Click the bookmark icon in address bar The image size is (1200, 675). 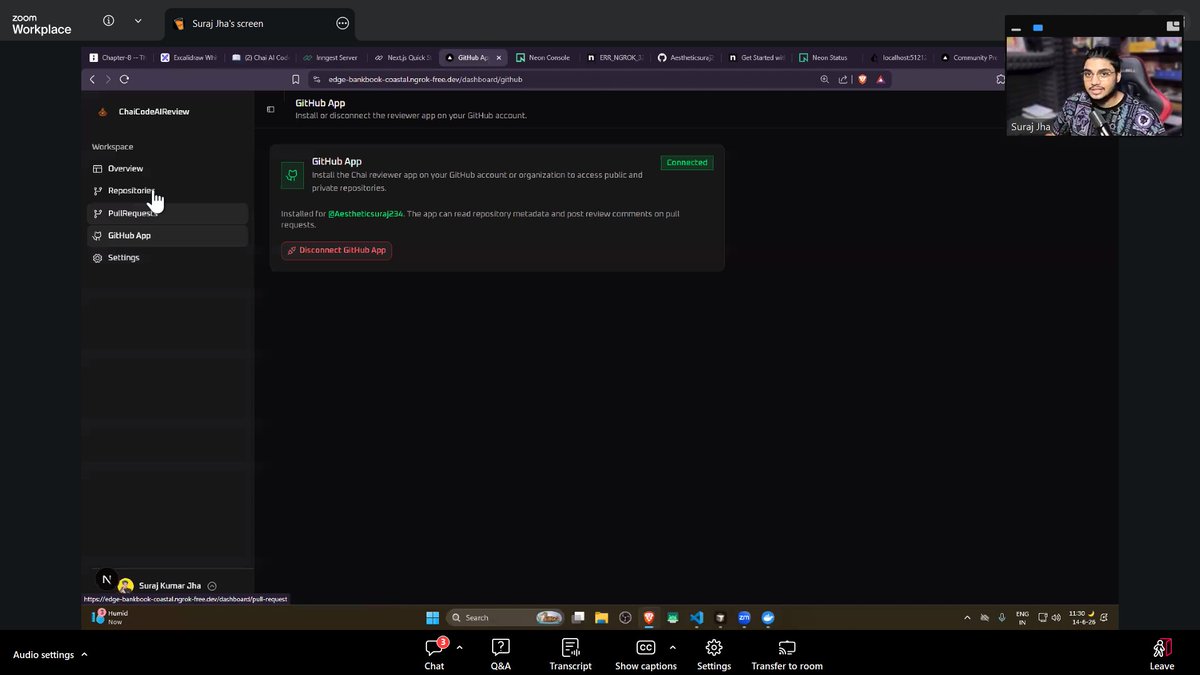click(x=295, y=79)
